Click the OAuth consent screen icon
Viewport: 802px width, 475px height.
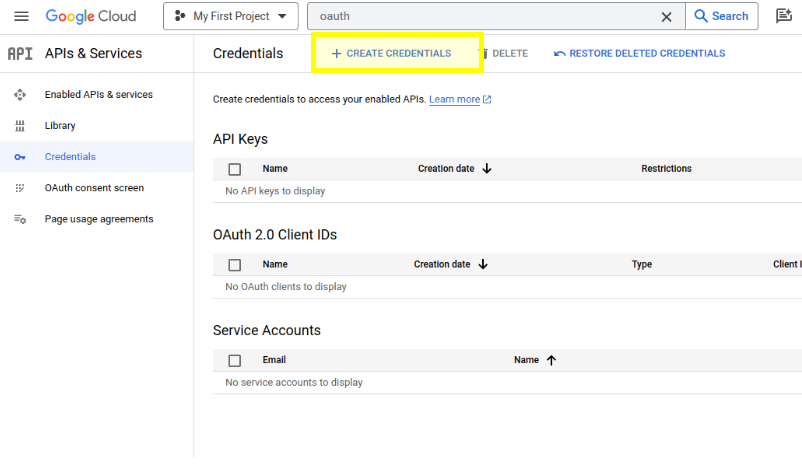20,188
